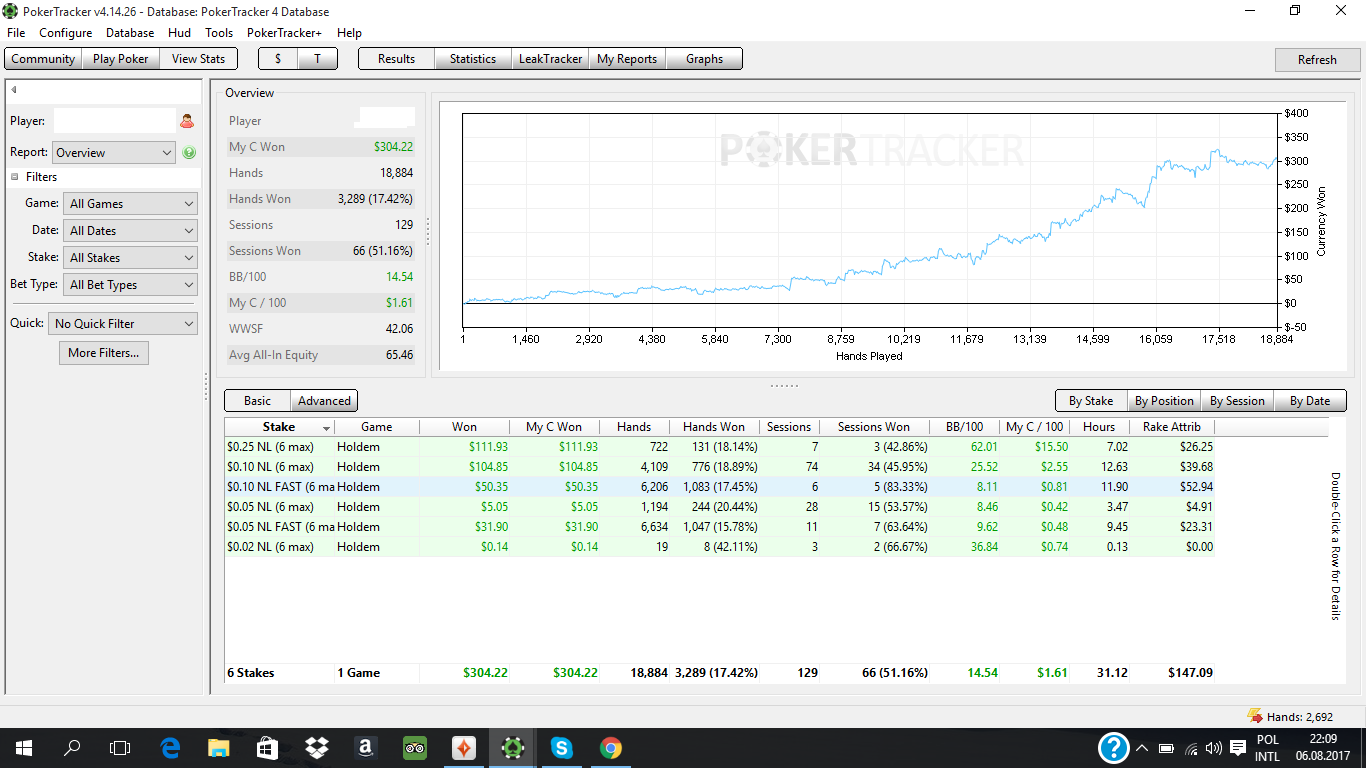Open Skype from the taskbar
1366x768 pixels.
(x=561, y=748)
